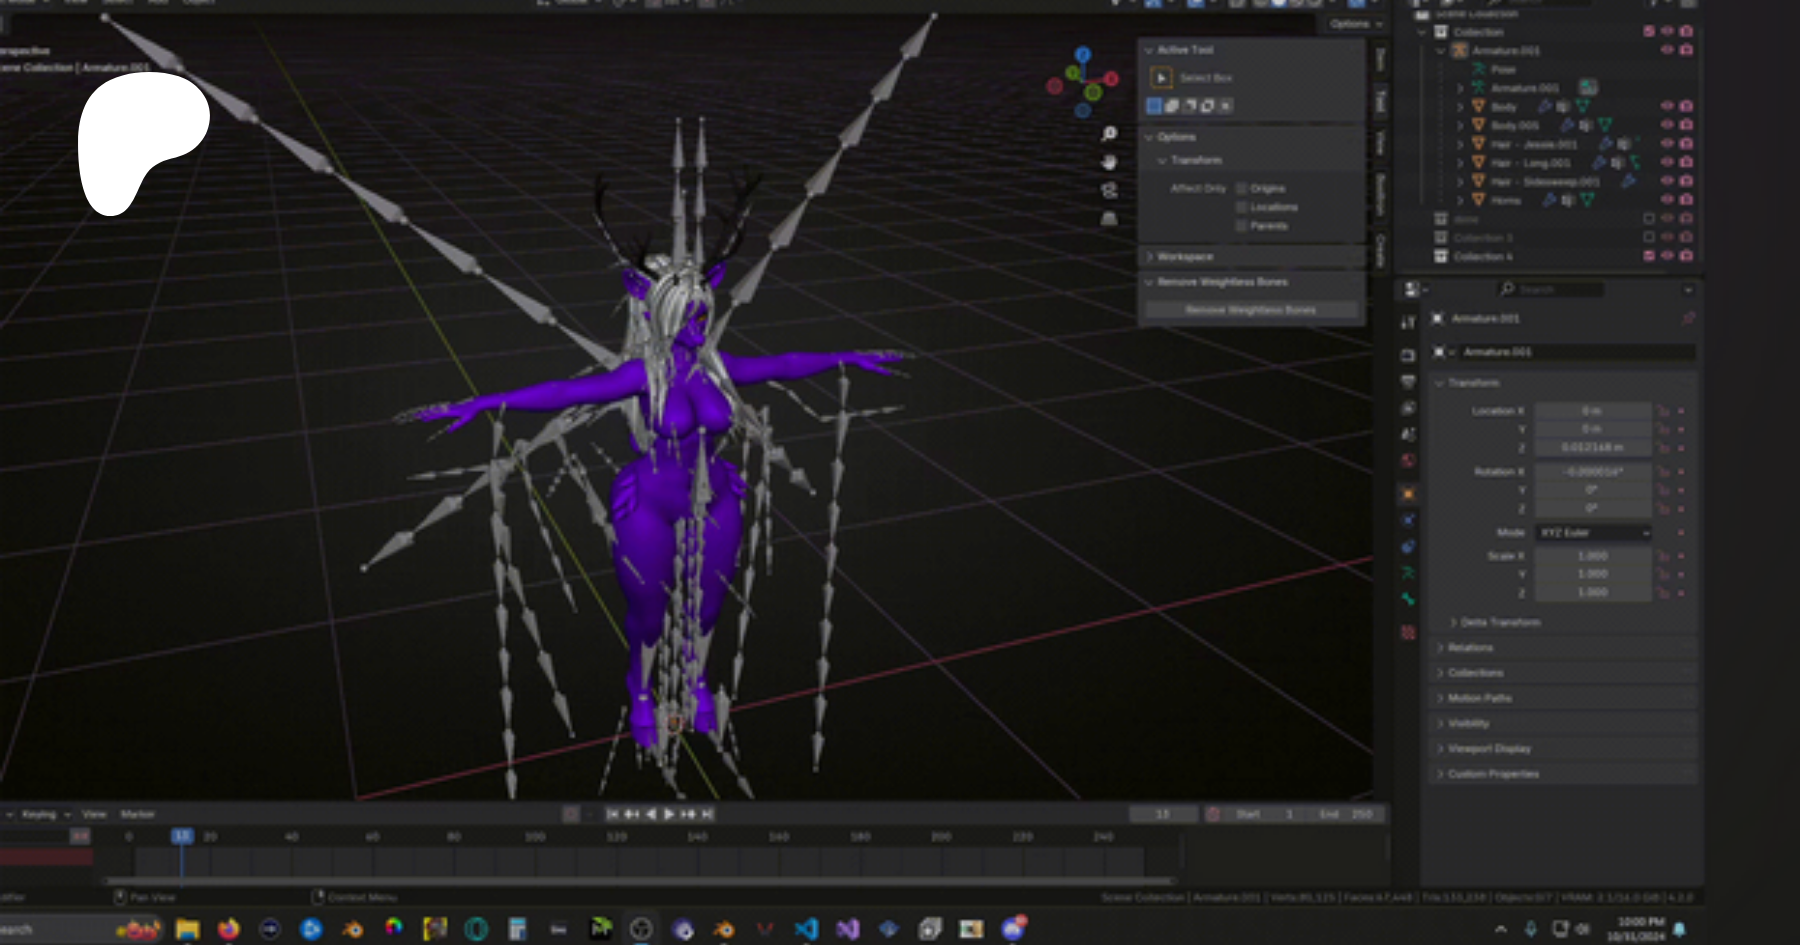The image size is (1800, 945).
Task: Open the timeline View menu
Action: point(94,814)
